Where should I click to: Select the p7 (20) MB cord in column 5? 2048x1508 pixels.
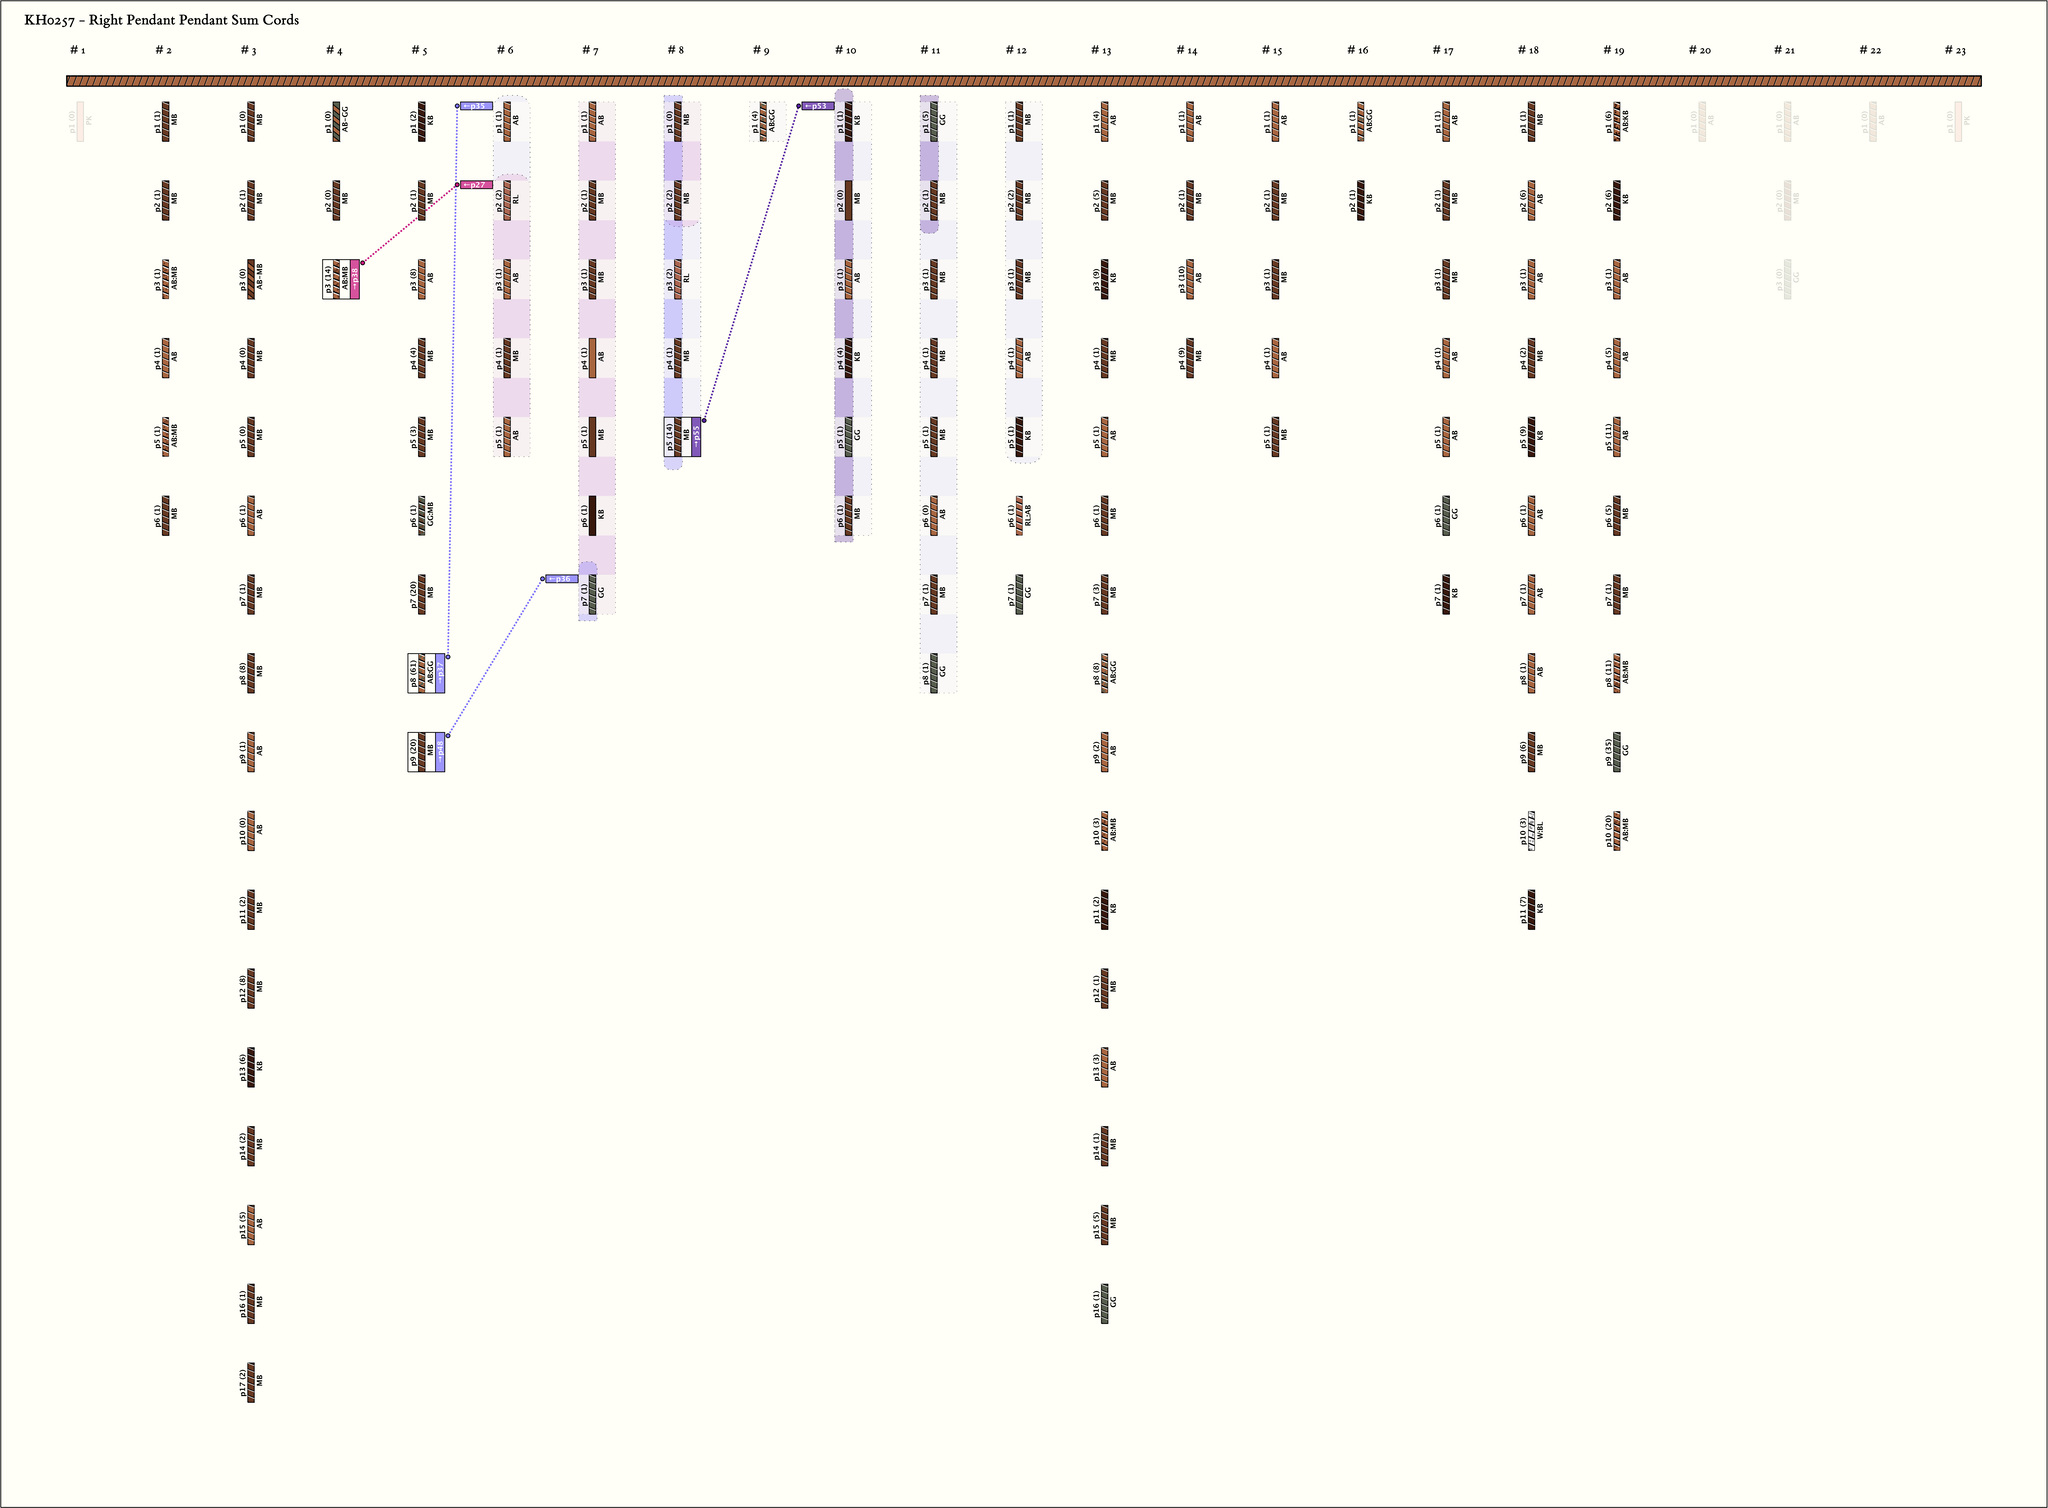422,594
